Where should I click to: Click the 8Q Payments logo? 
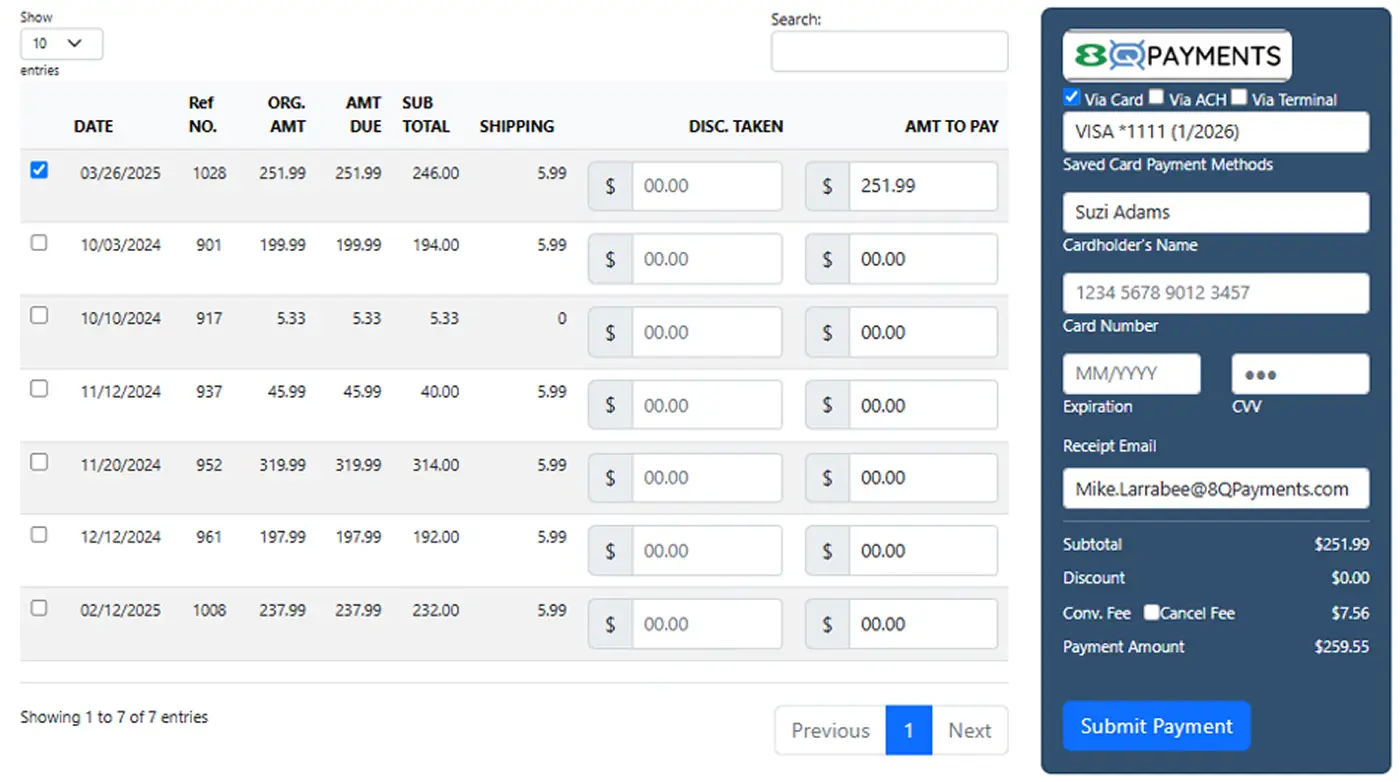1177,56
